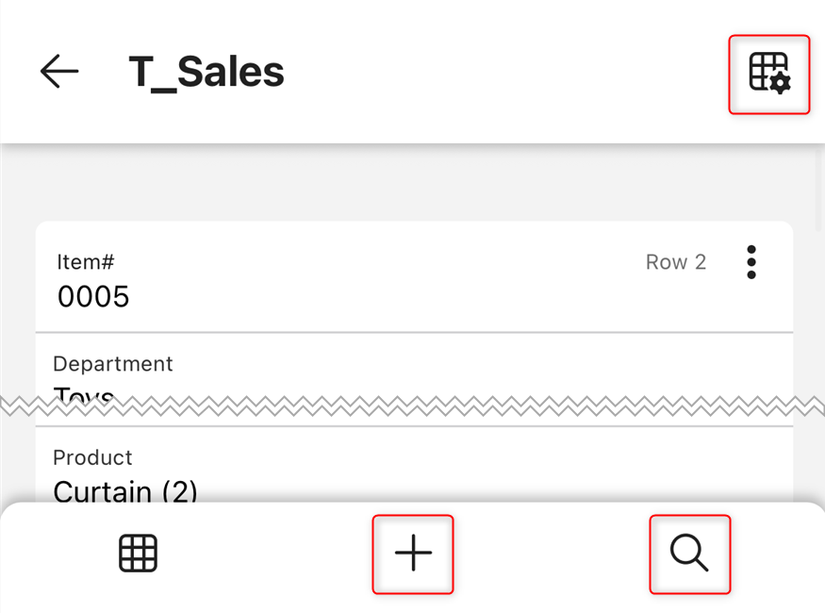Tap the T_Sales table title

coord(206,71)
